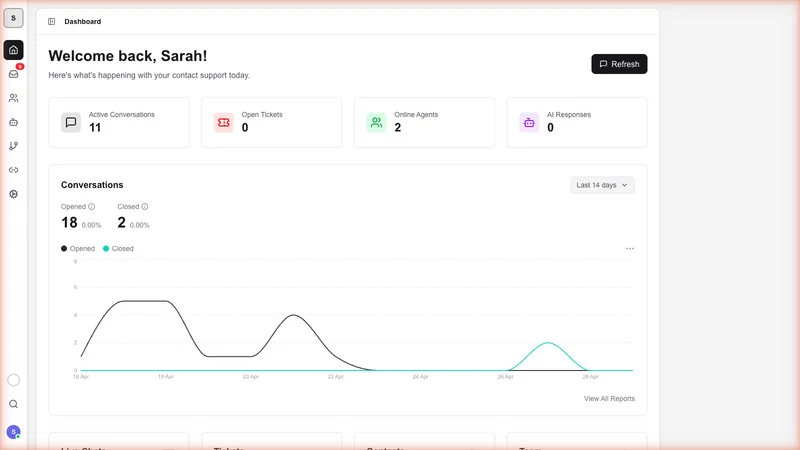Click the AI Responses card label
This screenshot has height=450, width=800.
tap(568, 114)
